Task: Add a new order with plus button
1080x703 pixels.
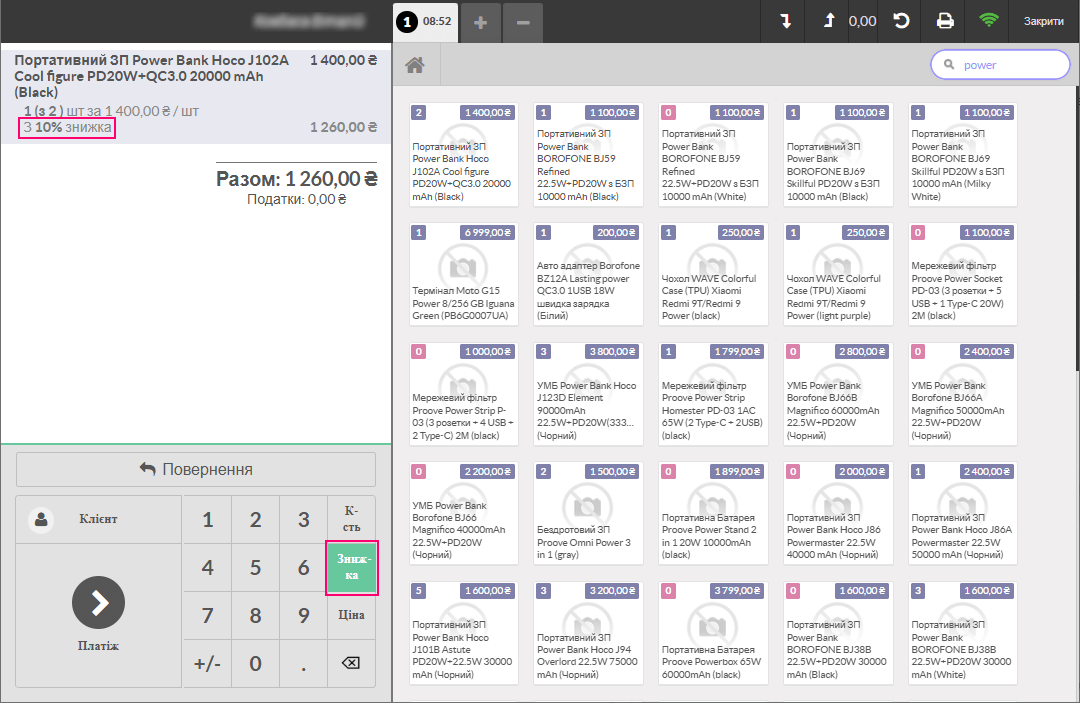Action: click(480, 22)
